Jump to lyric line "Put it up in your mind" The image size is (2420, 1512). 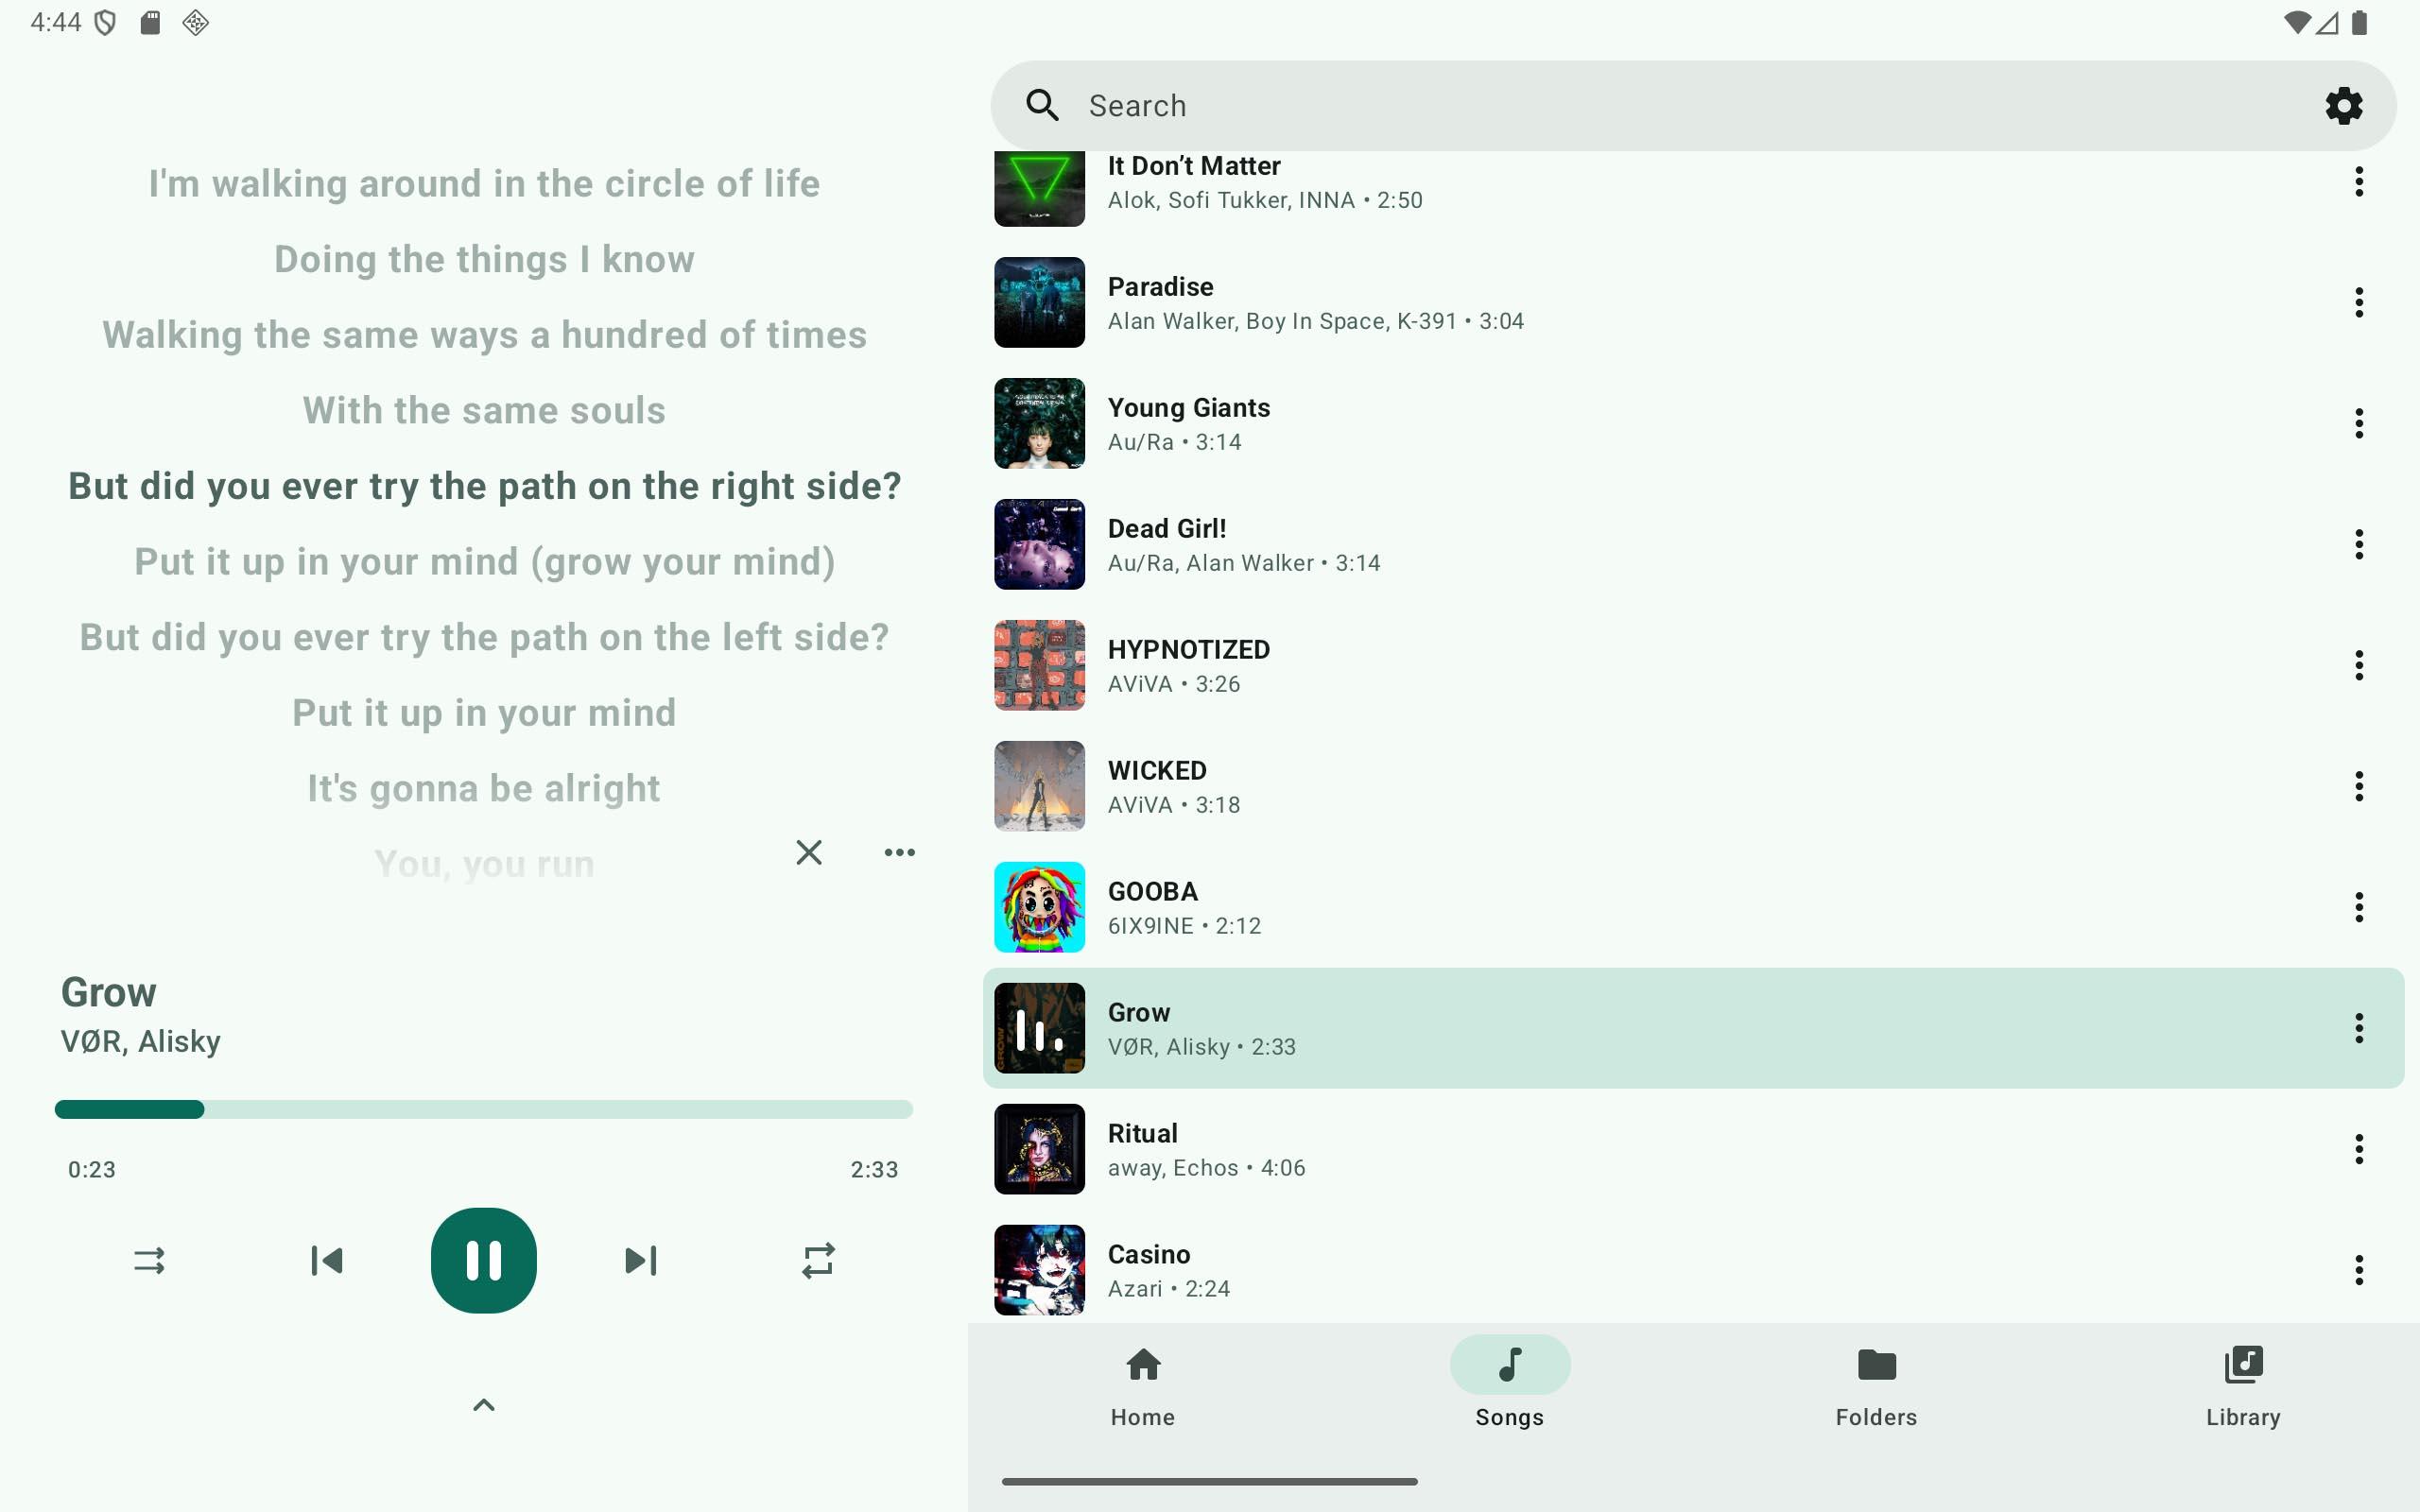484,713
